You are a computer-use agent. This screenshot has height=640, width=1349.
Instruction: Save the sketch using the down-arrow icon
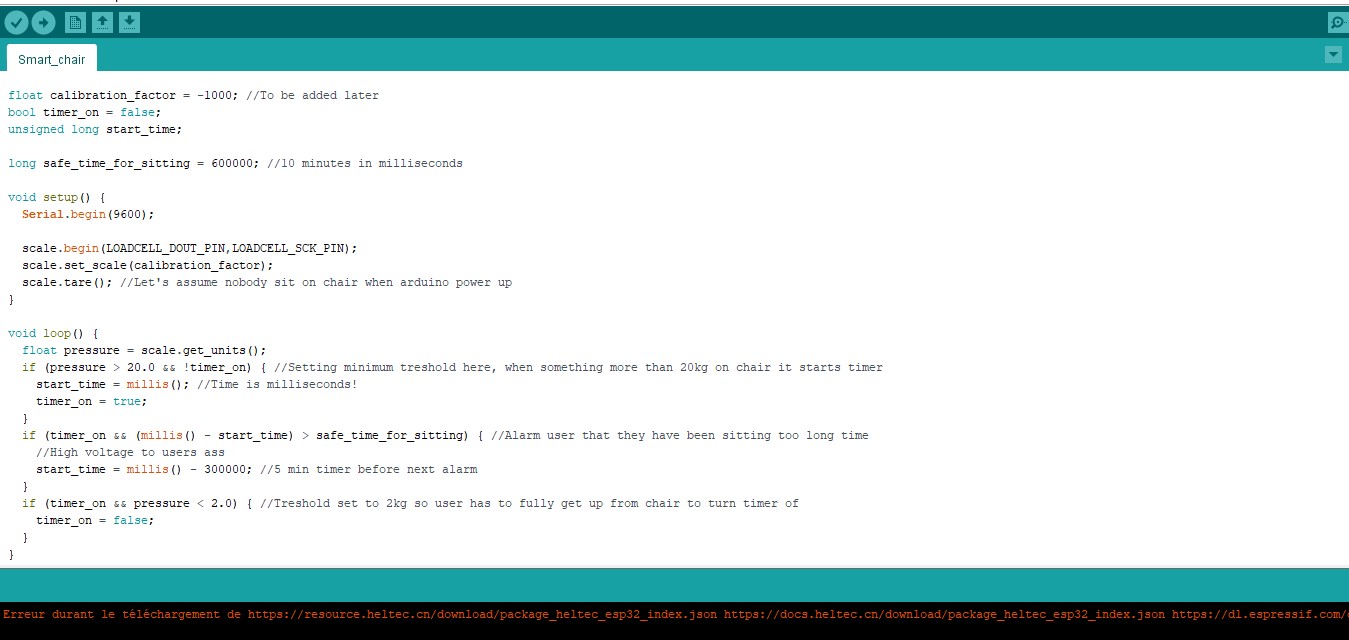point(129,22)
